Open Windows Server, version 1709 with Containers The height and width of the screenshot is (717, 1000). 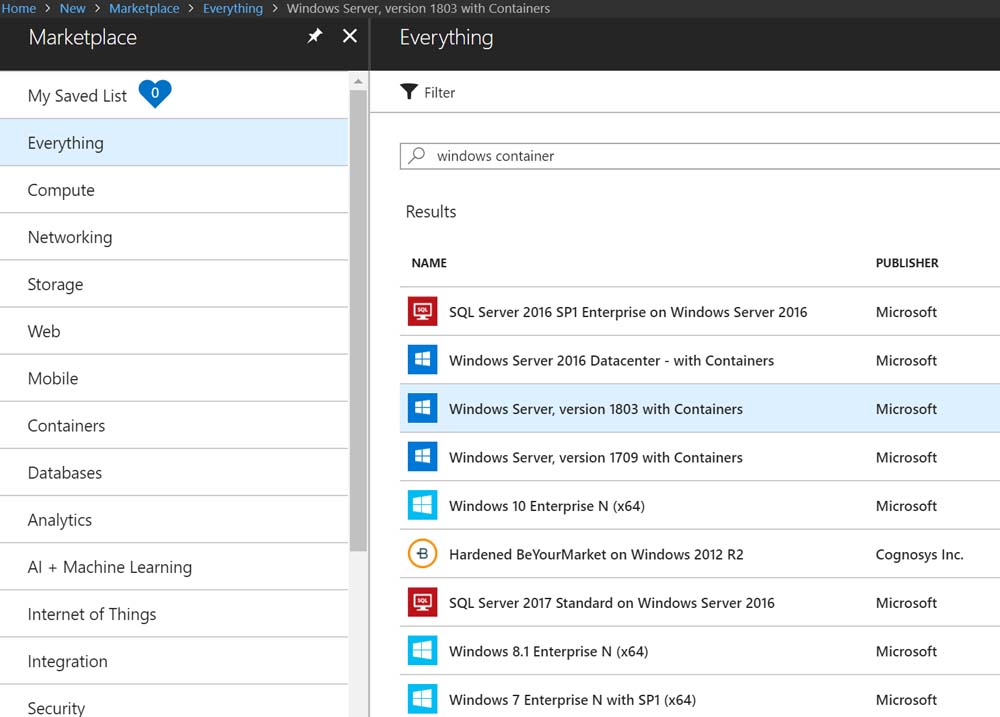pos(595,457)
